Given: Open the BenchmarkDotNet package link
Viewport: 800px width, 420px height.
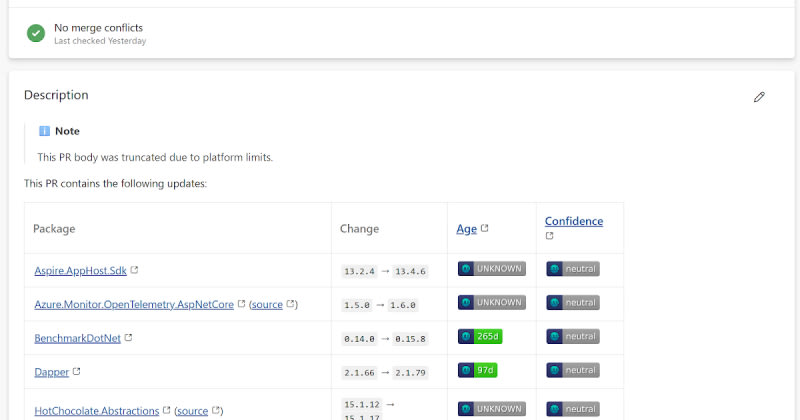Looking at the screenshot, I should [x=78, y=338].
